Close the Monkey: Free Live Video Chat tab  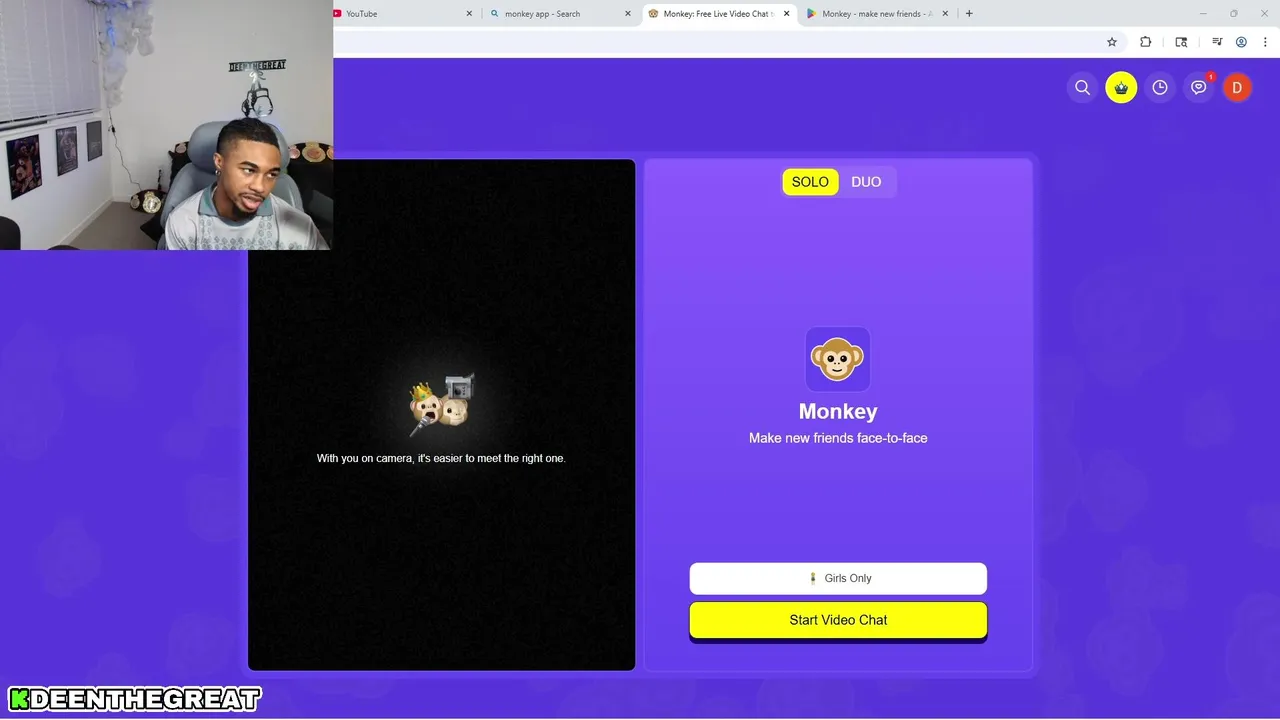coord(786,14)
